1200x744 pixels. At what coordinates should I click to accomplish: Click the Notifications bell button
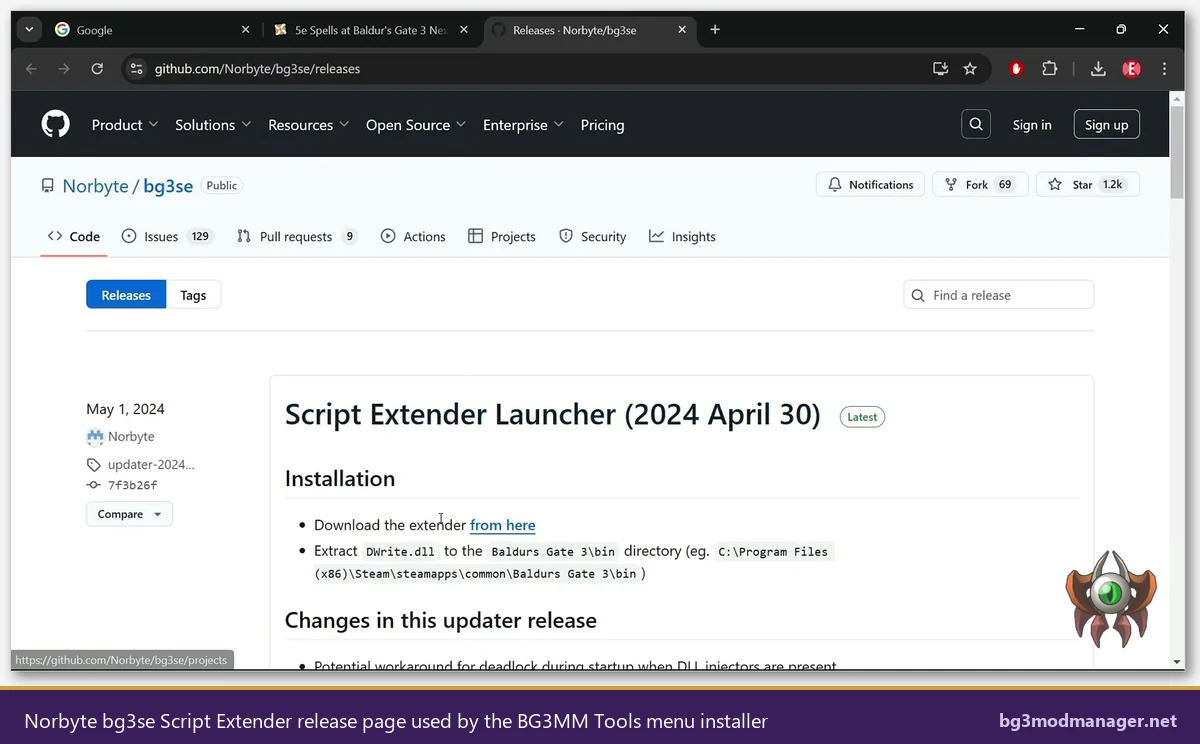pyautogui.click(x=871, y=185)
